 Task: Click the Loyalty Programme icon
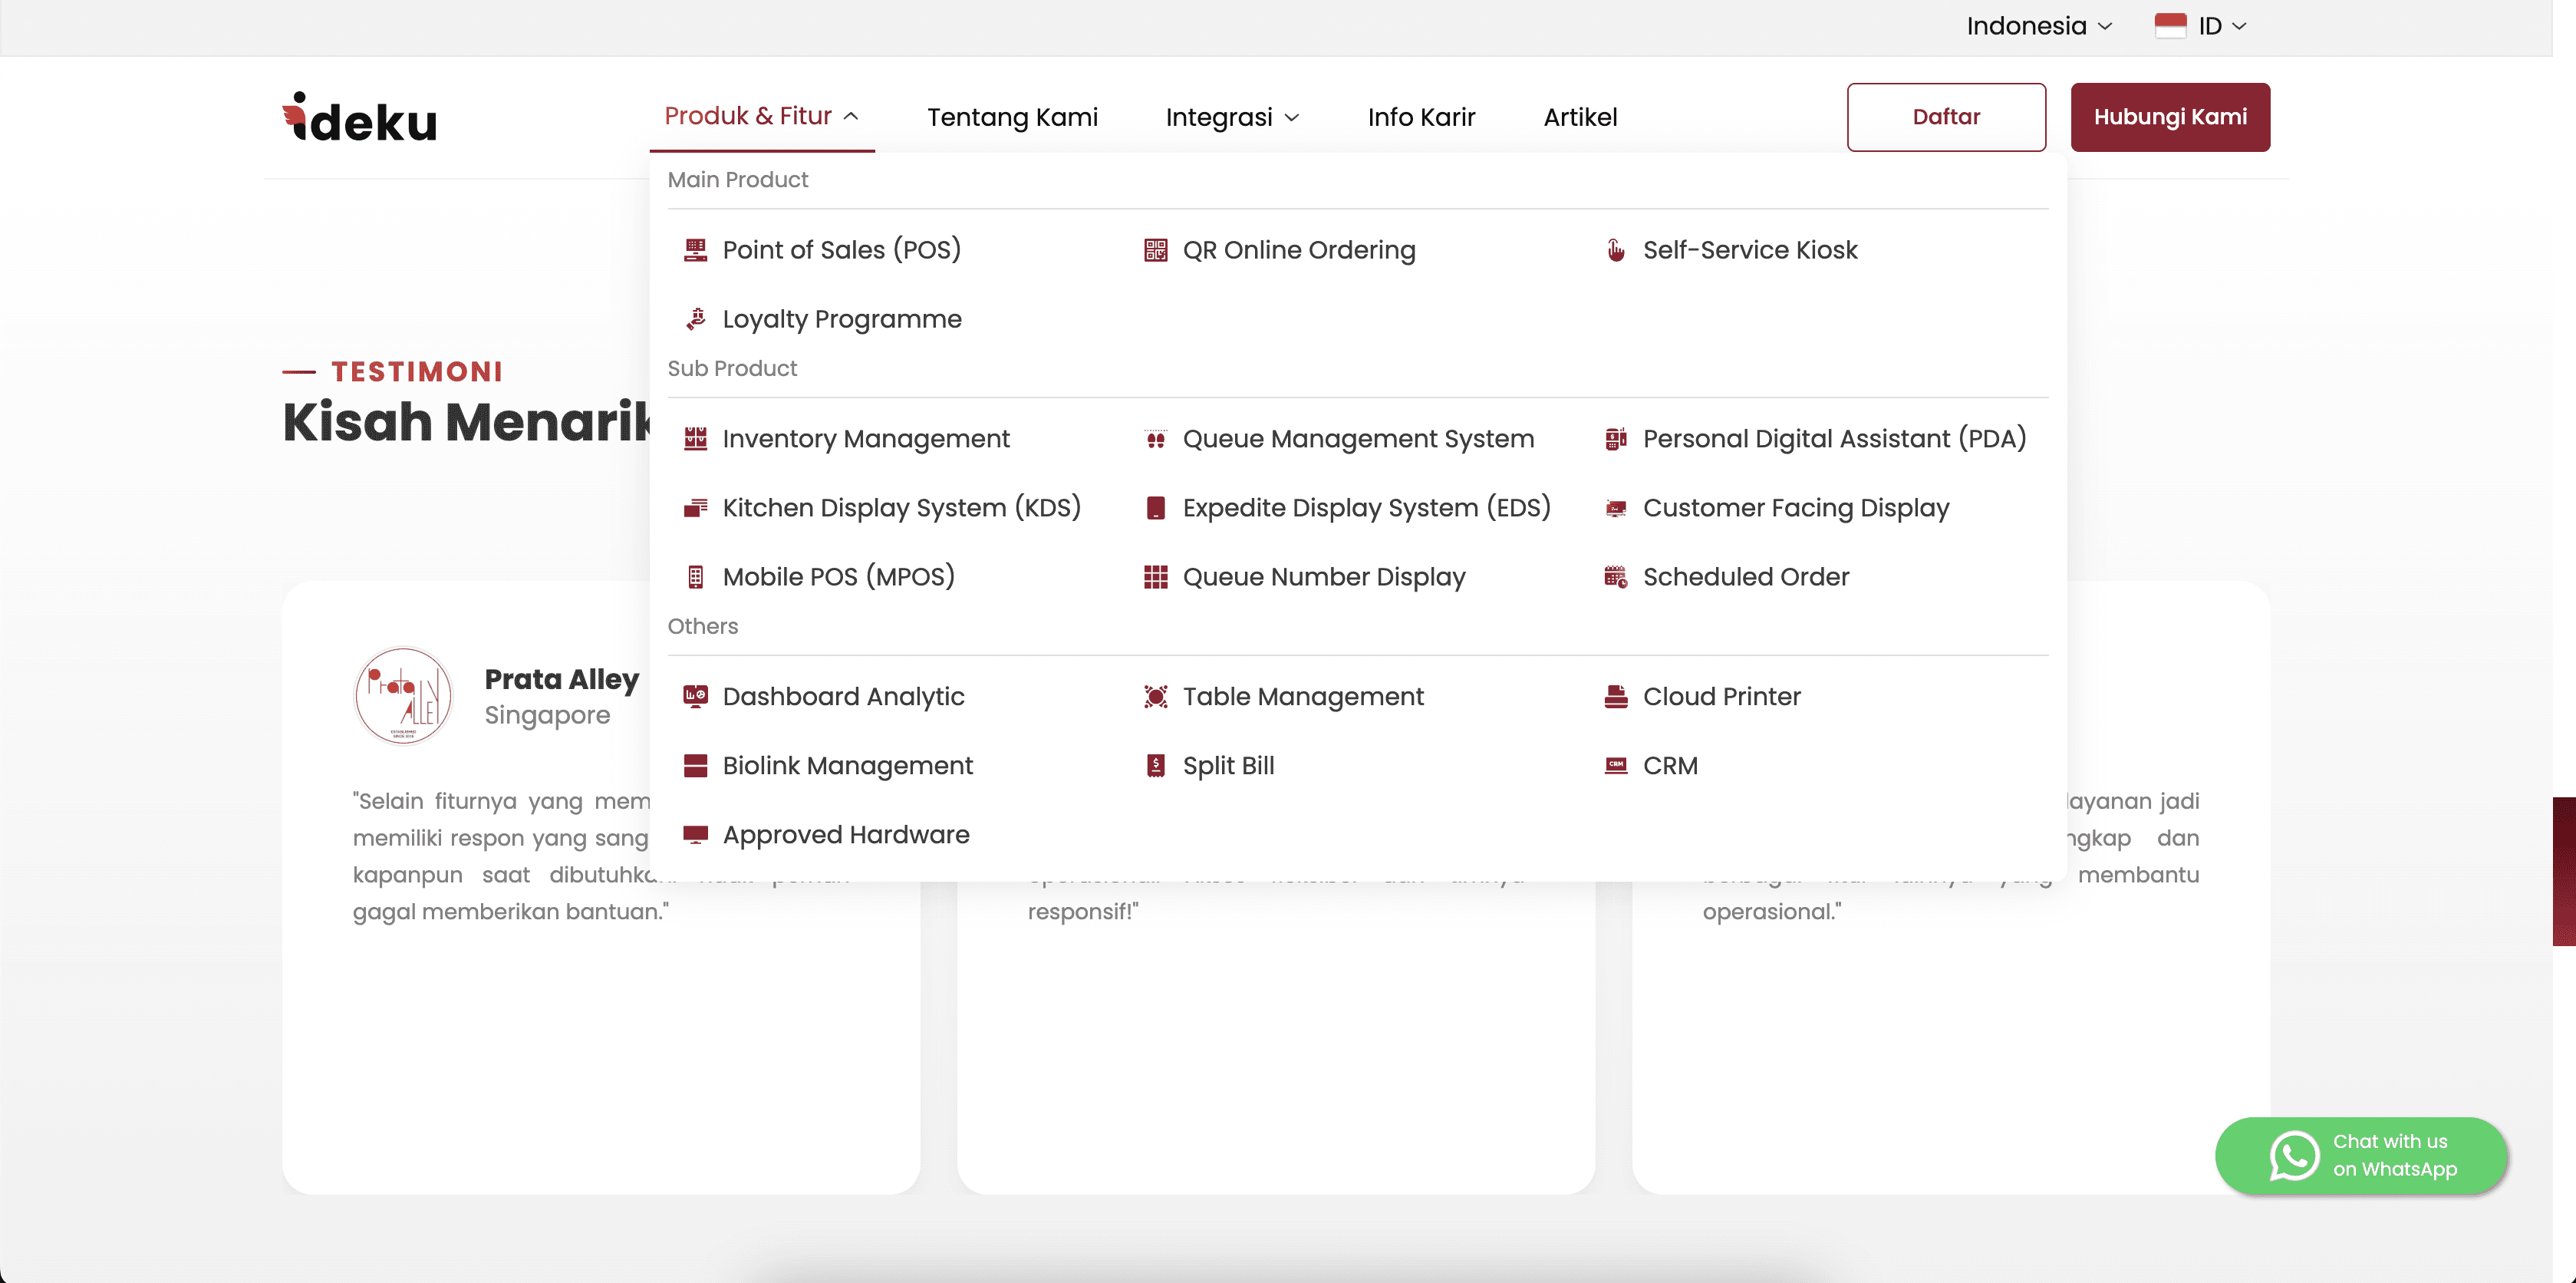695,319
